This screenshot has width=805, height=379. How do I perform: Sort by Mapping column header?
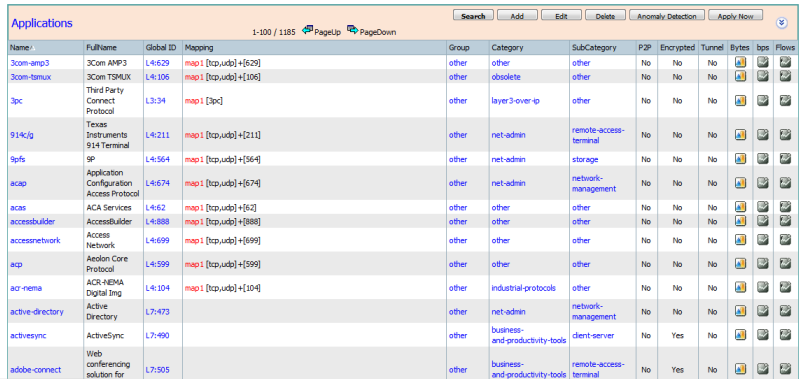point(199,47)
